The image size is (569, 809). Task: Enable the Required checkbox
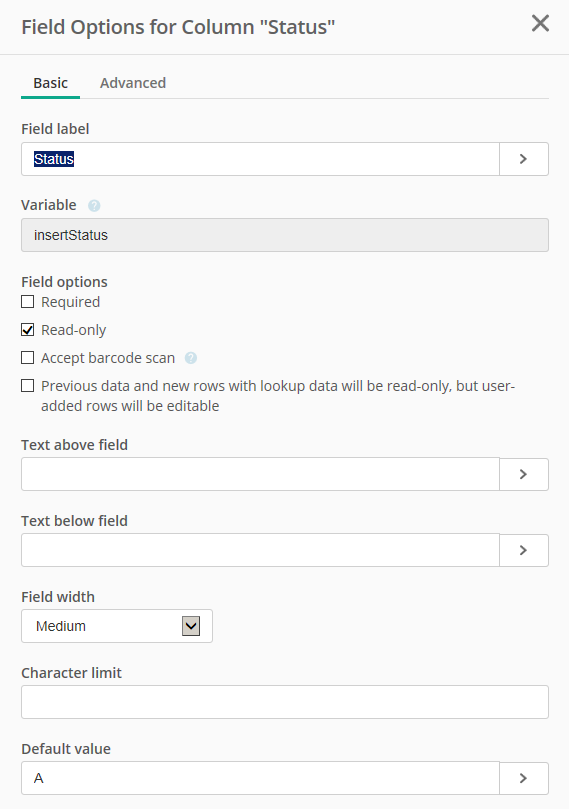tap(28, 302)
